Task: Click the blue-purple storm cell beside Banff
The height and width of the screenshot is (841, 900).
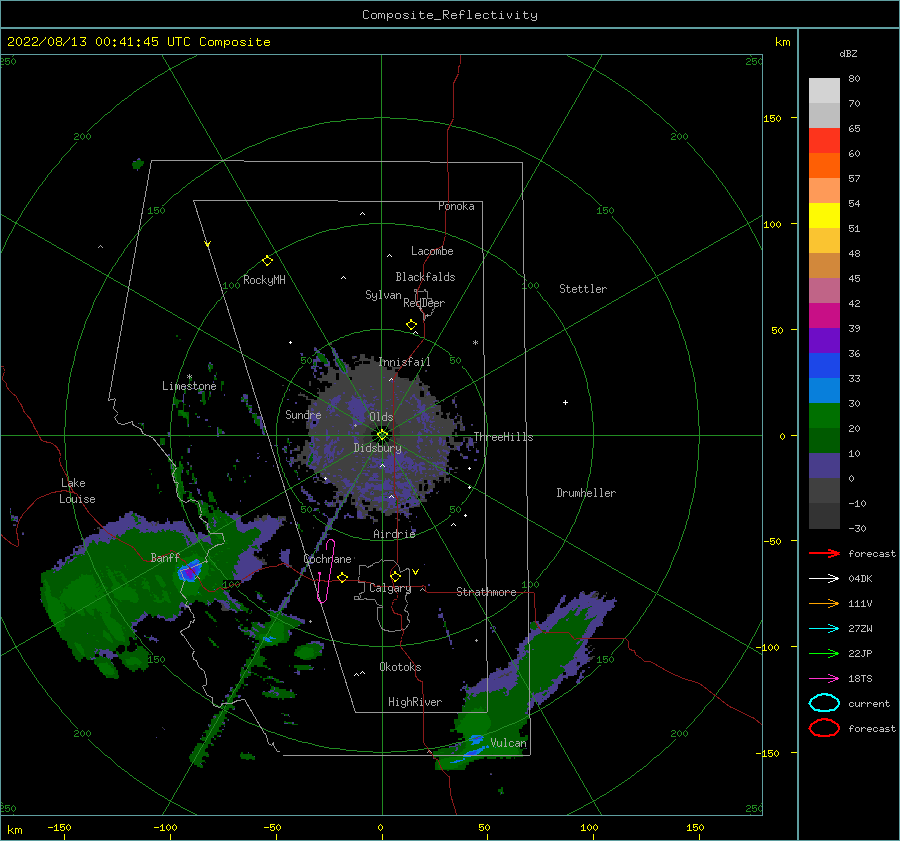Action: click(x=189, y=571)
